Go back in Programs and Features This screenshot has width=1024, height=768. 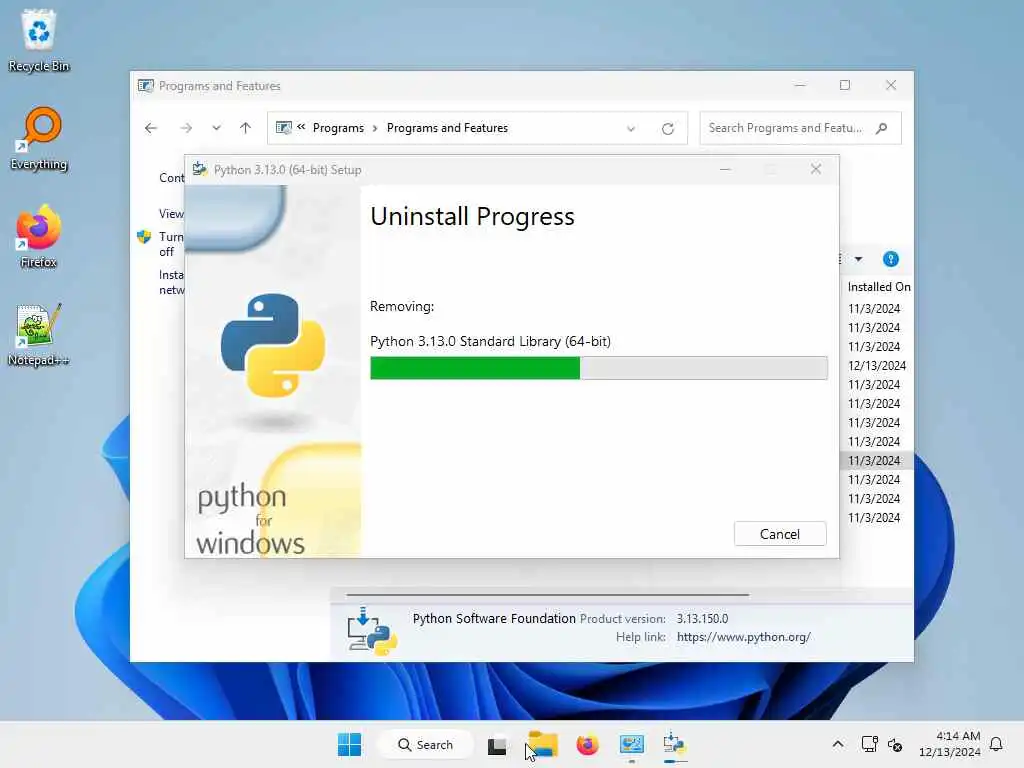[x=151, y=128]
